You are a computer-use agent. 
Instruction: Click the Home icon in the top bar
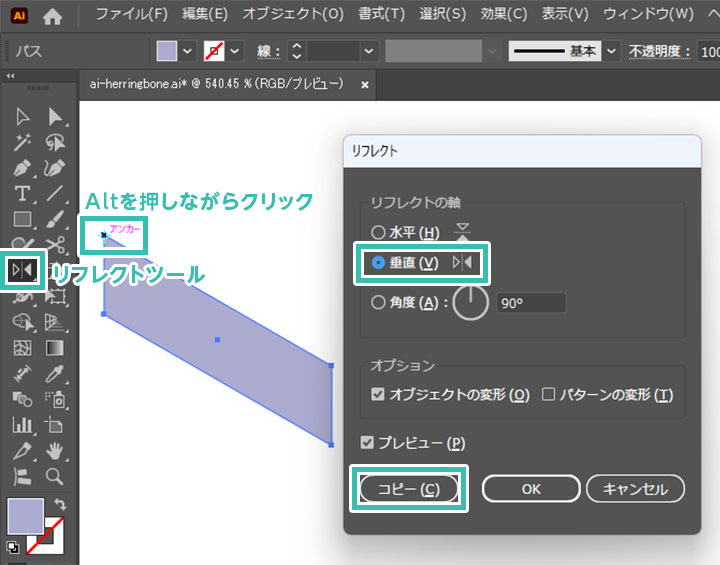[52, 15]
